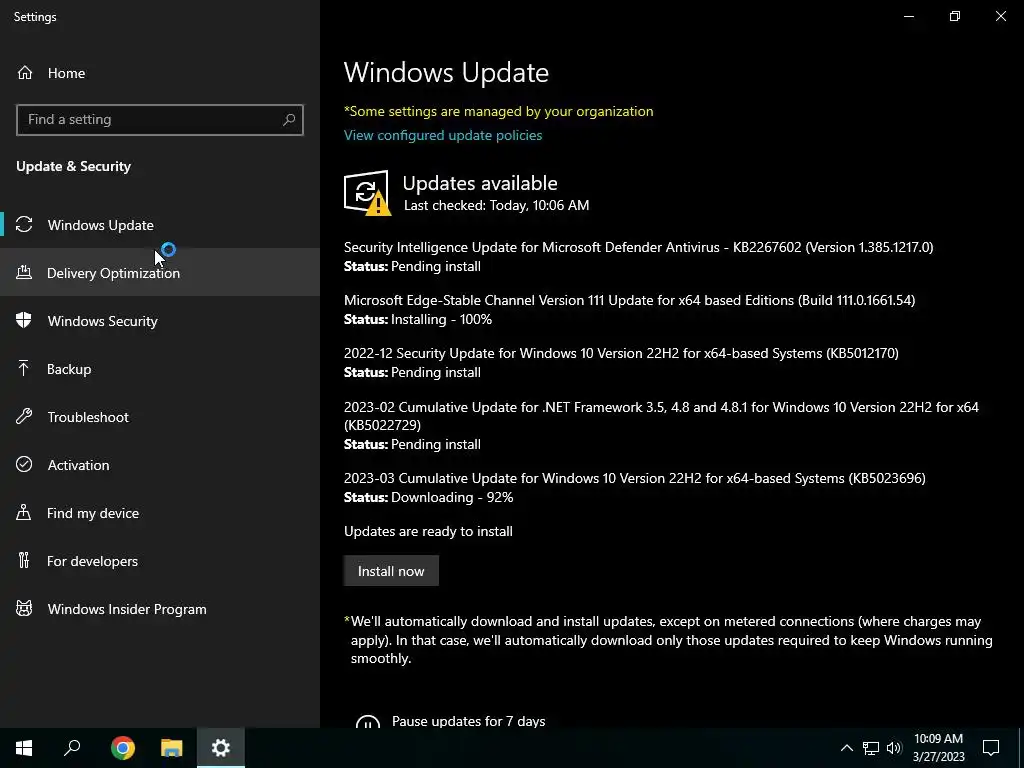Click the Windows Update sync arrows icon

(24, 225)
